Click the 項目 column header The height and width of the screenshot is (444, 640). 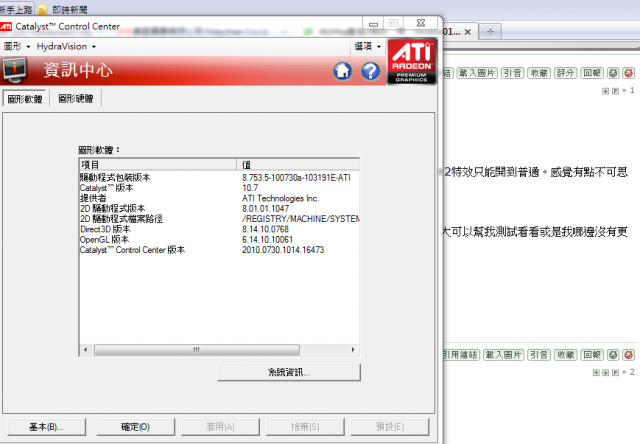coord(158,164)
